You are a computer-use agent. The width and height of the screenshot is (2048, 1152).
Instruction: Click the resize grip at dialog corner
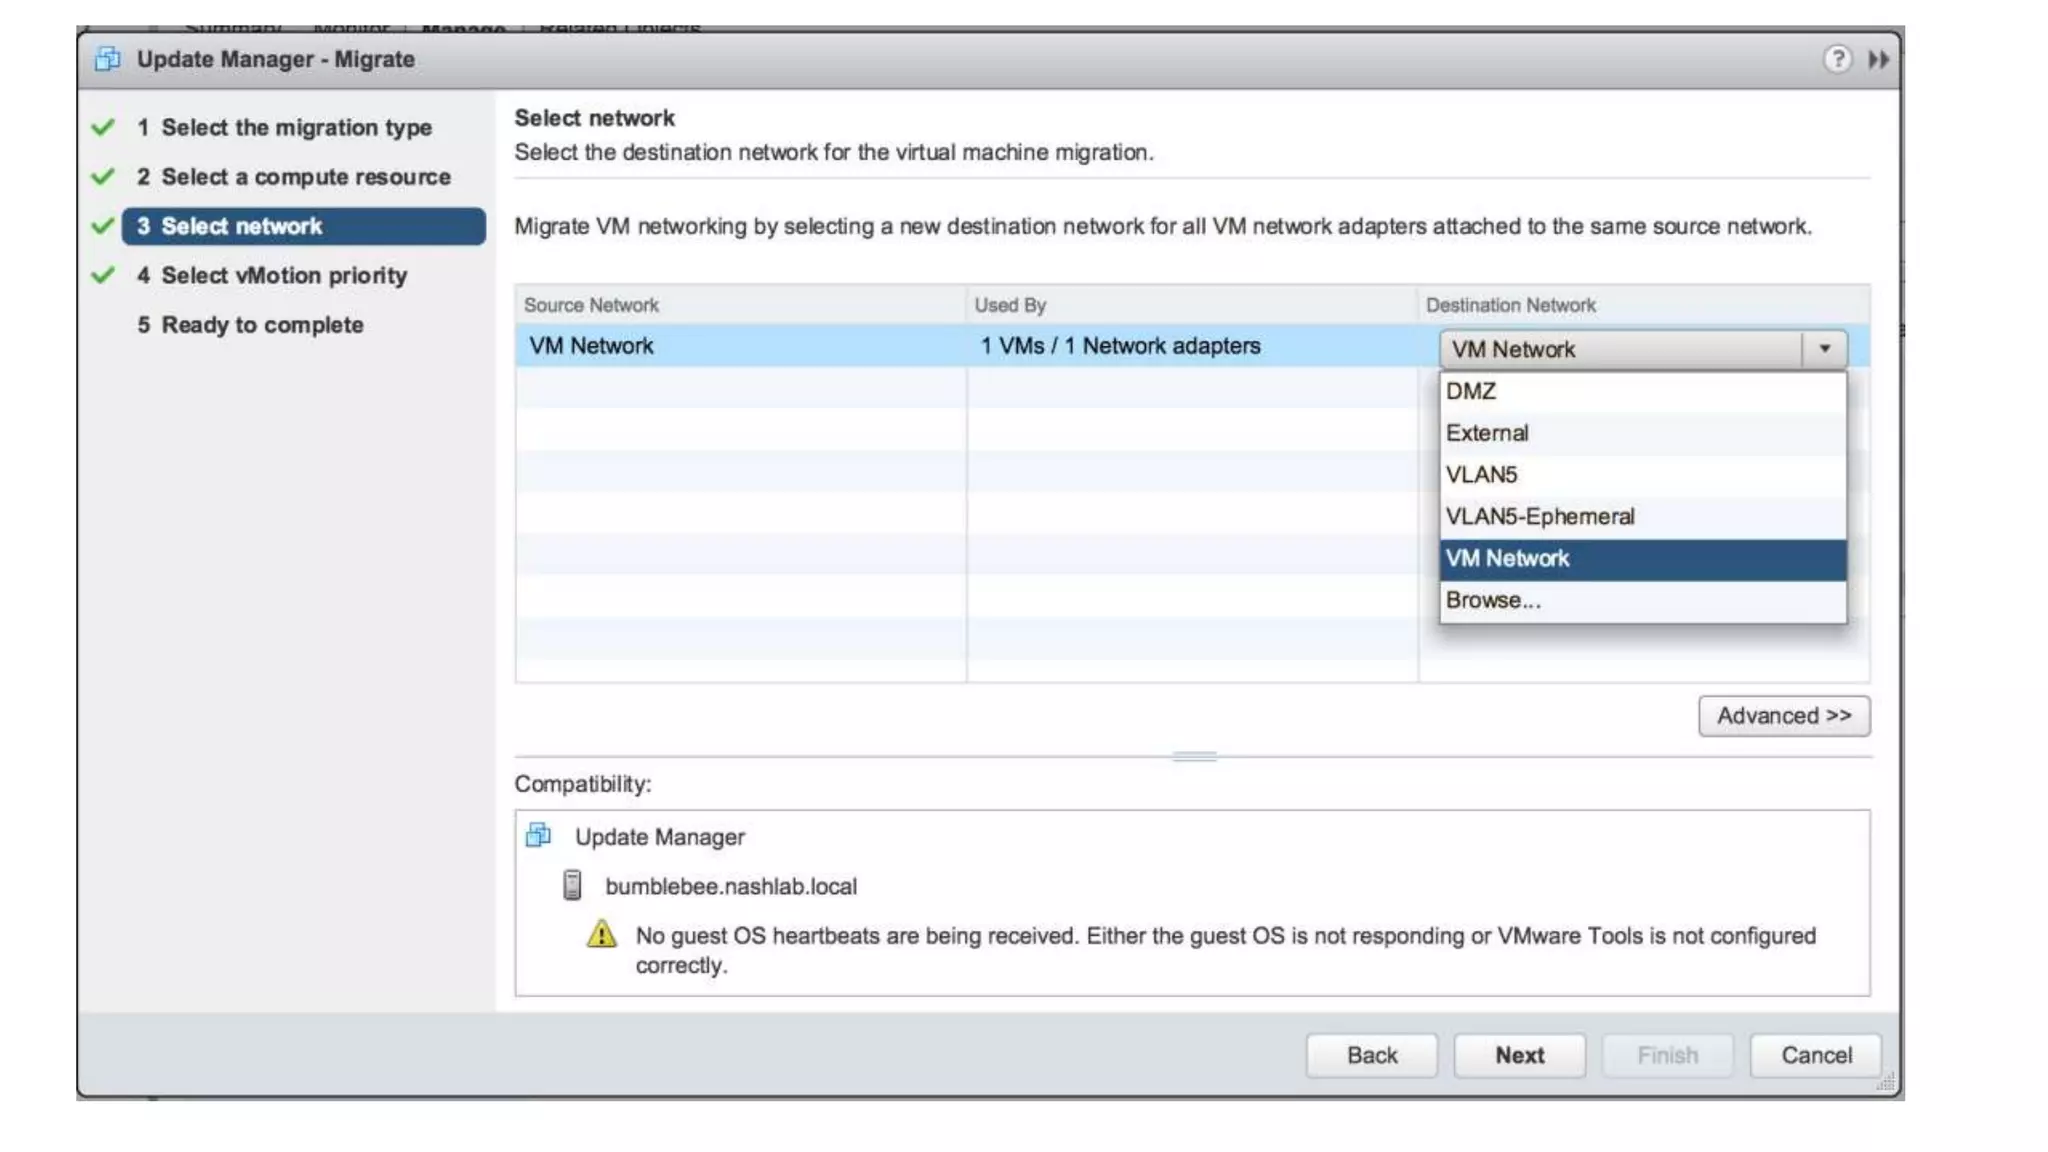pos(1886,1082)
